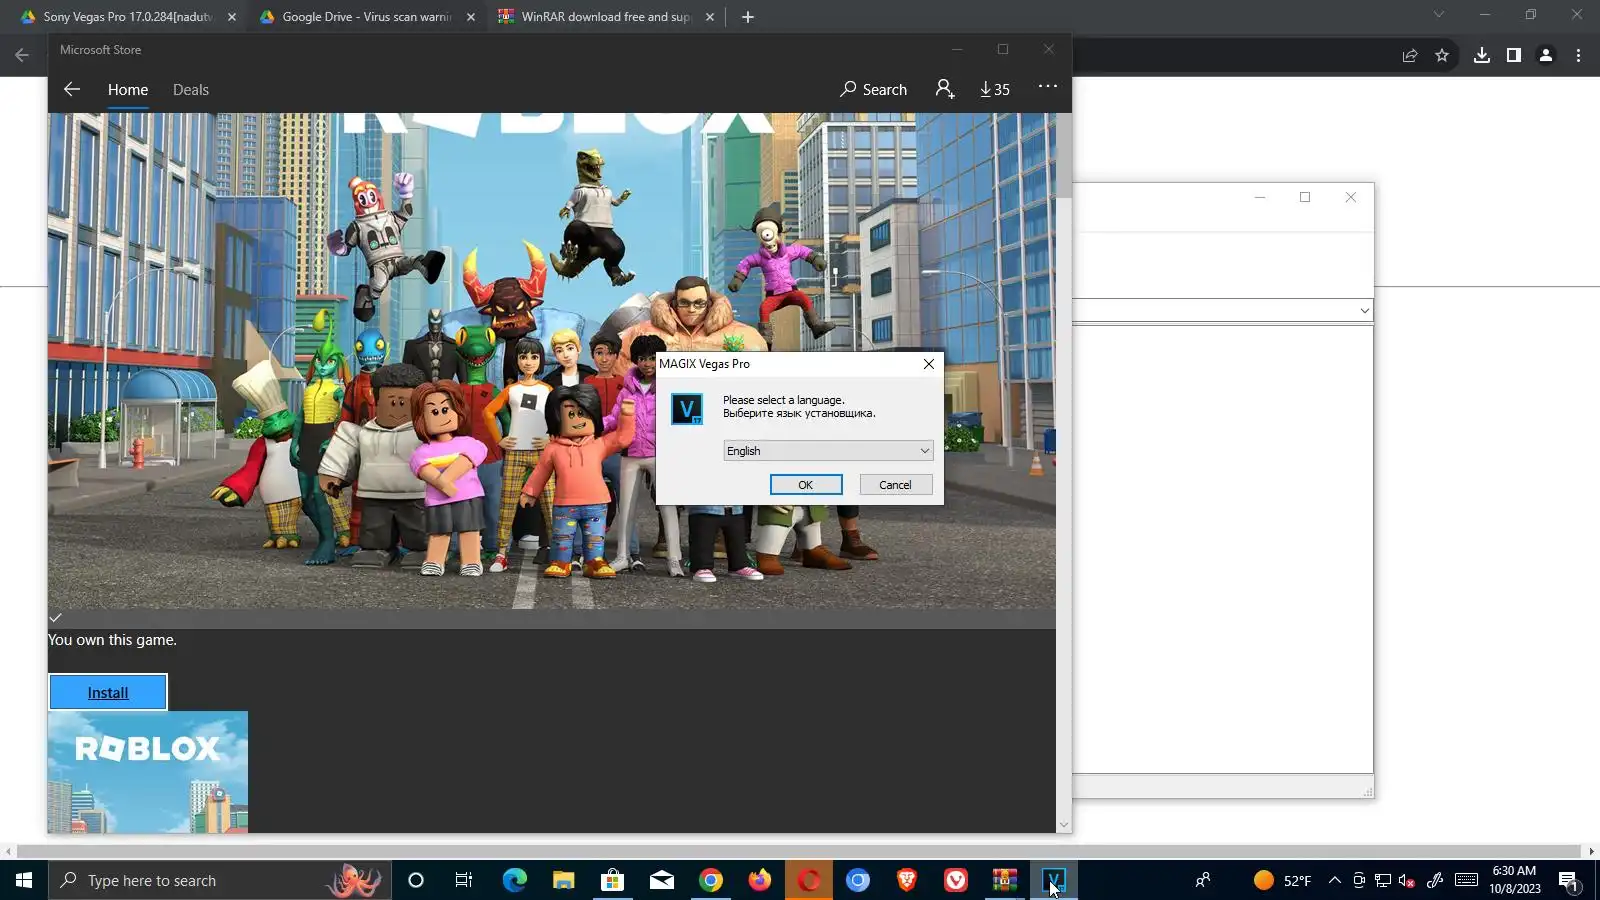The image size is (1600, 900).
Task: Launch Vivaldi browser from the taskbar
Action: pos(956,880)
